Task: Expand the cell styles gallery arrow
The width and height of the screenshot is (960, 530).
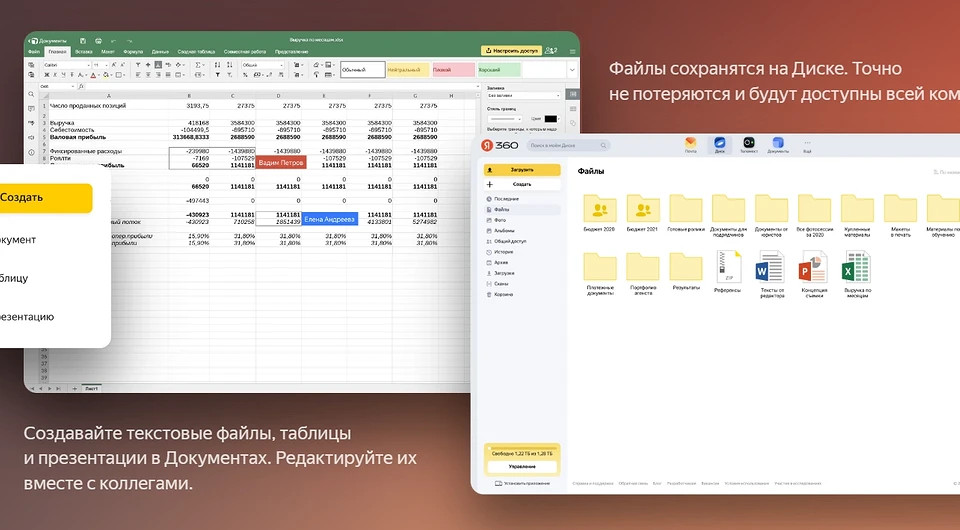Action: [x=573, y=70]
